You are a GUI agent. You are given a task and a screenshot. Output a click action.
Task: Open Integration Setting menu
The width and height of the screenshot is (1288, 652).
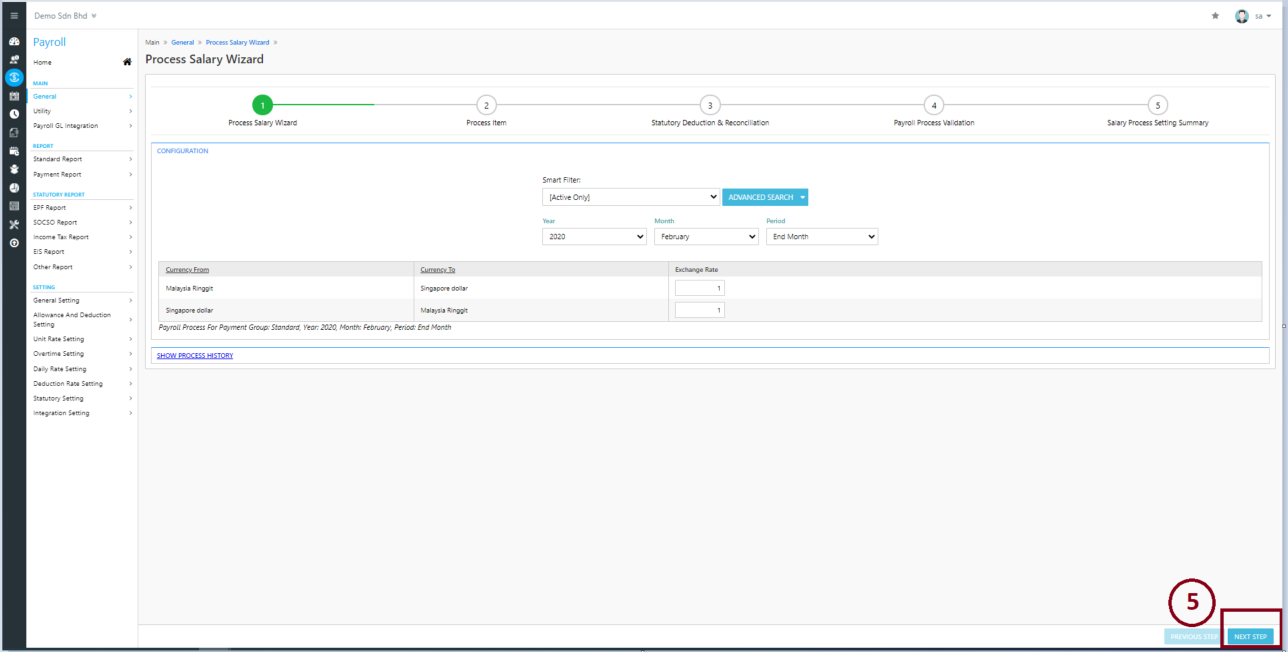pos(82,413)
